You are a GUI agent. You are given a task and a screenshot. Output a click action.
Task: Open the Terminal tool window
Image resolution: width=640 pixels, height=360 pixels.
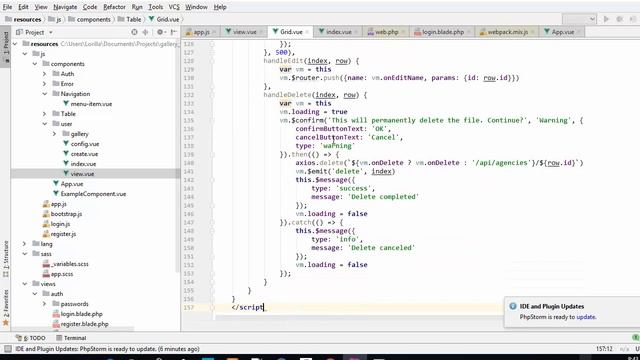71,338
